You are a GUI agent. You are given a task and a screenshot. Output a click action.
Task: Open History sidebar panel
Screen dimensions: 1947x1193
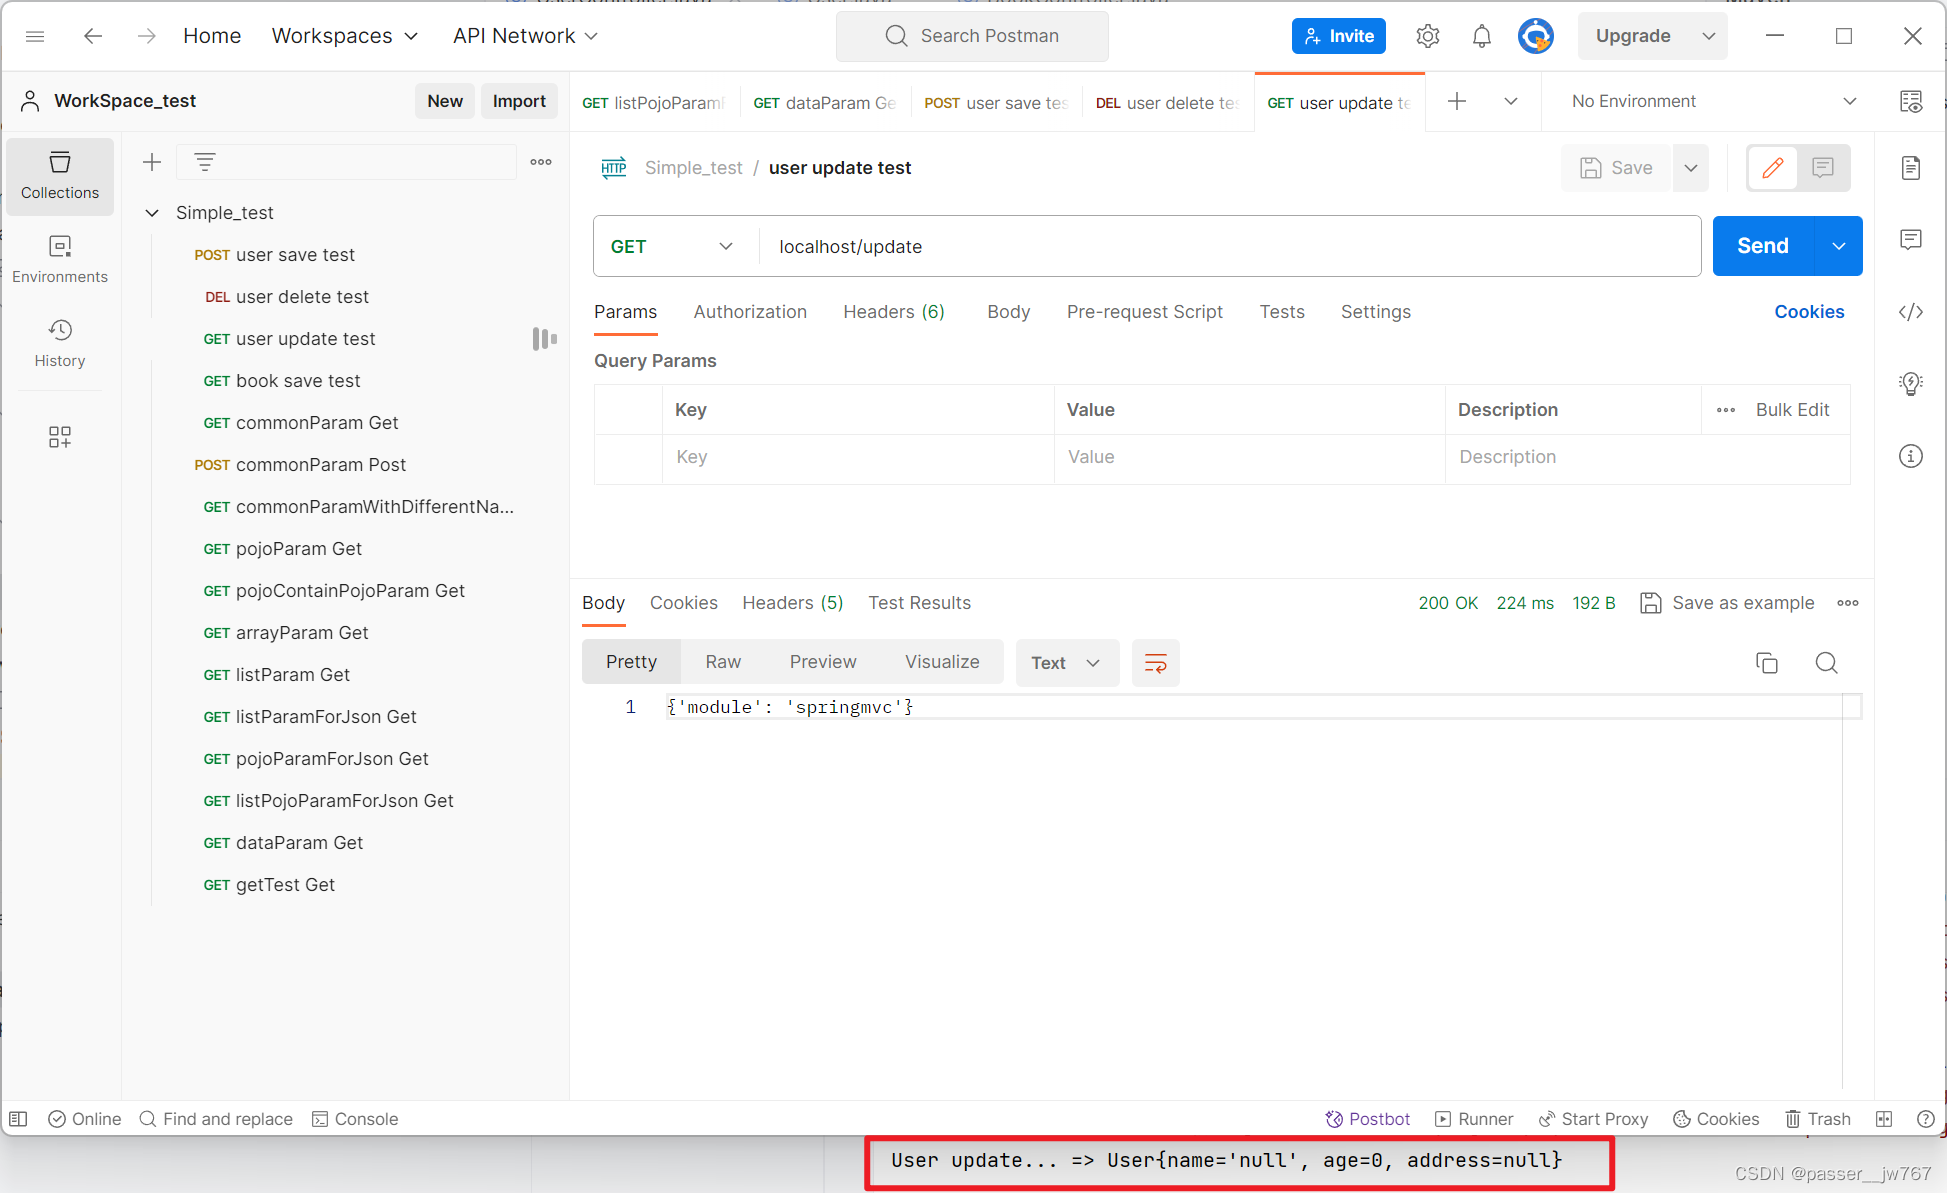[60, 344]
